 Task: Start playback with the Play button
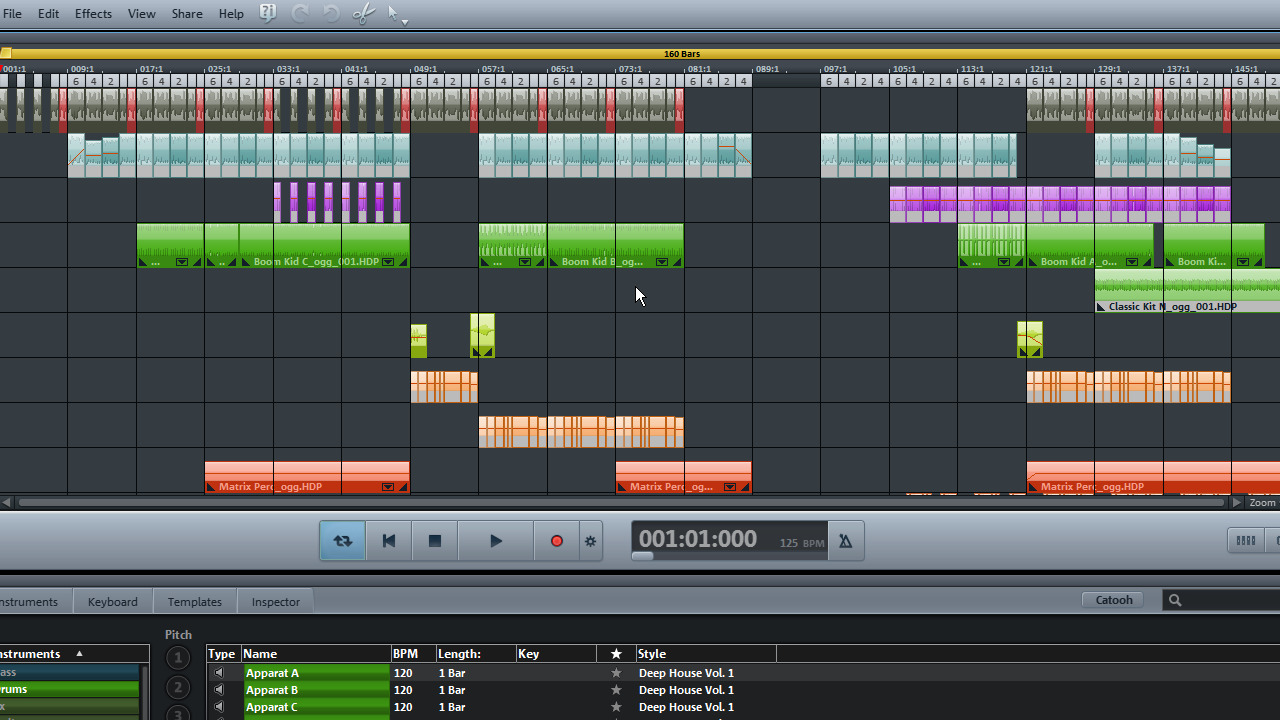coord(495,541)
